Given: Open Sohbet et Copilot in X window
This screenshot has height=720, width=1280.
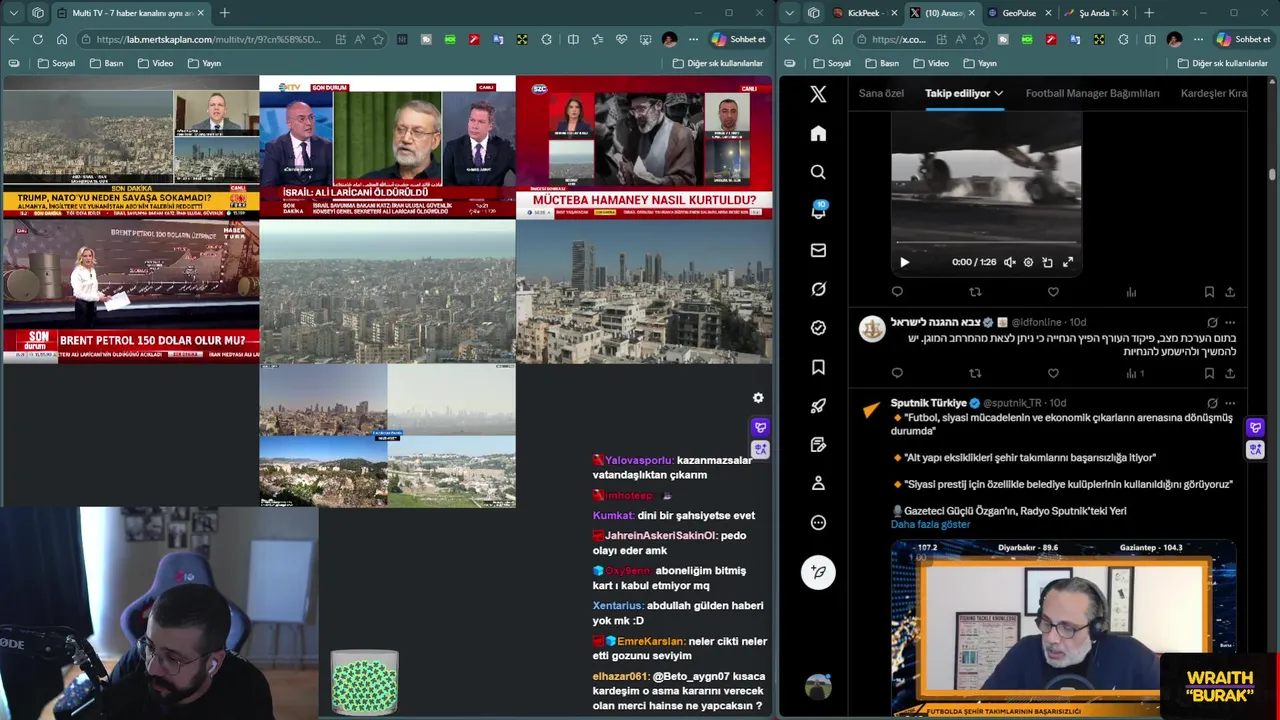Looking at the screenshot, I should 1243,39.
